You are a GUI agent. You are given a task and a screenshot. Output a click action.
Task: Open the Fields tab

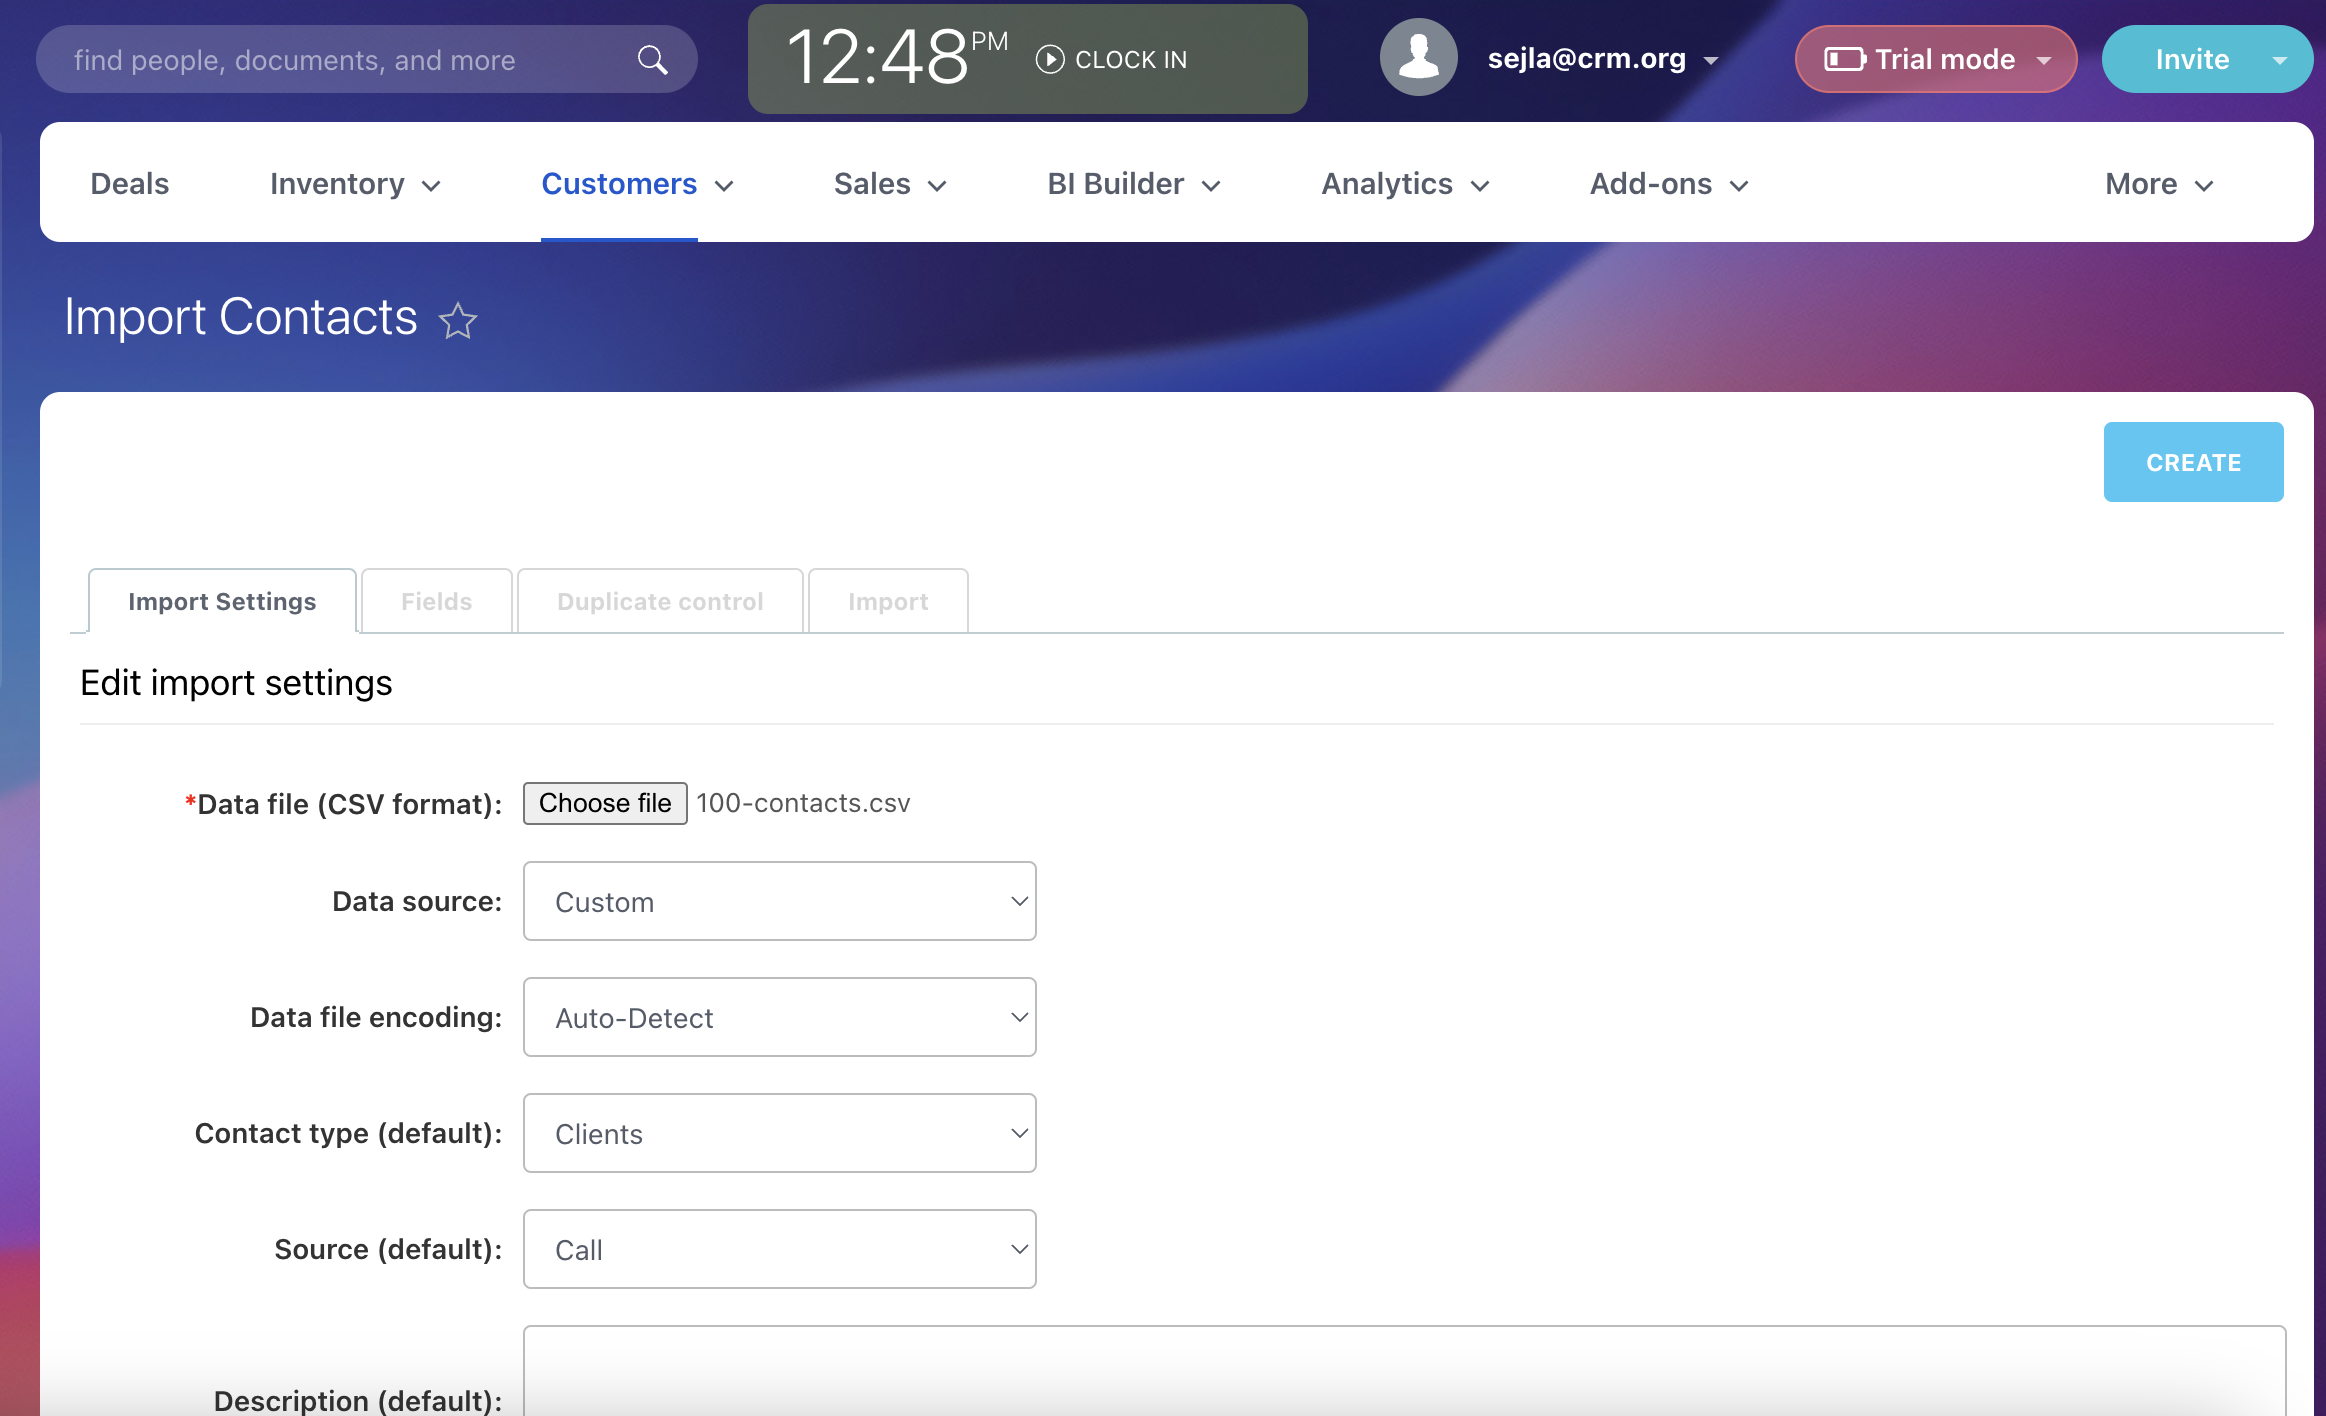point(436,601)
